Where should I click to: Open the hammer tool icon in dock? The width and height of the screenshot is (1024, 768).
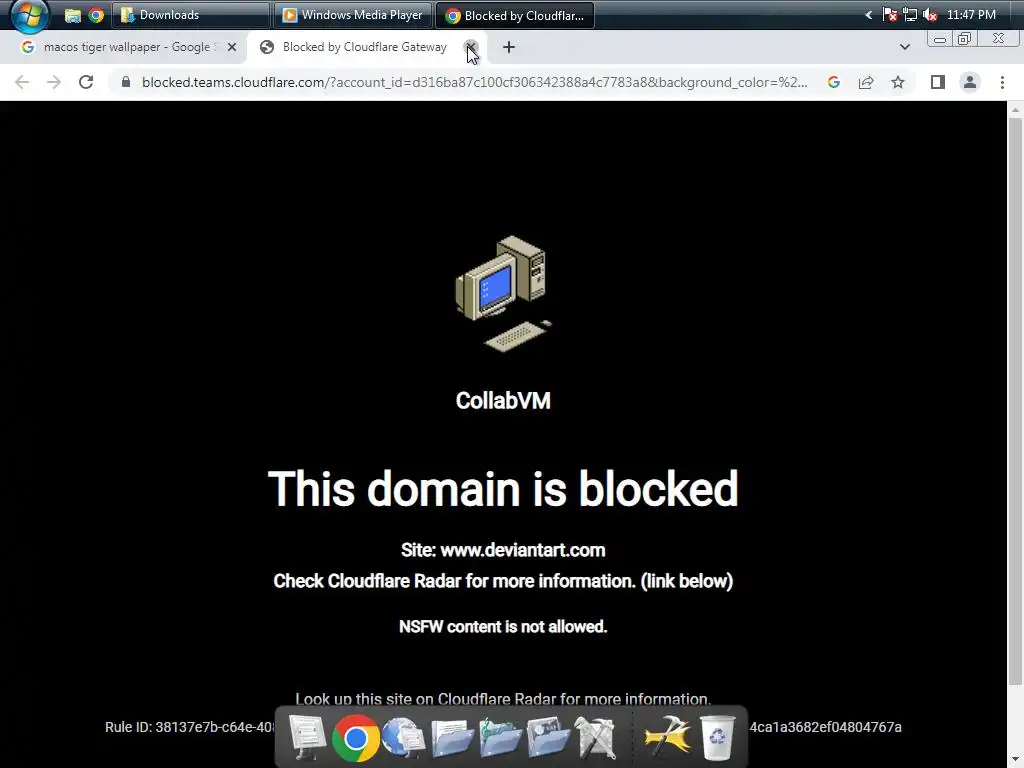667,738
